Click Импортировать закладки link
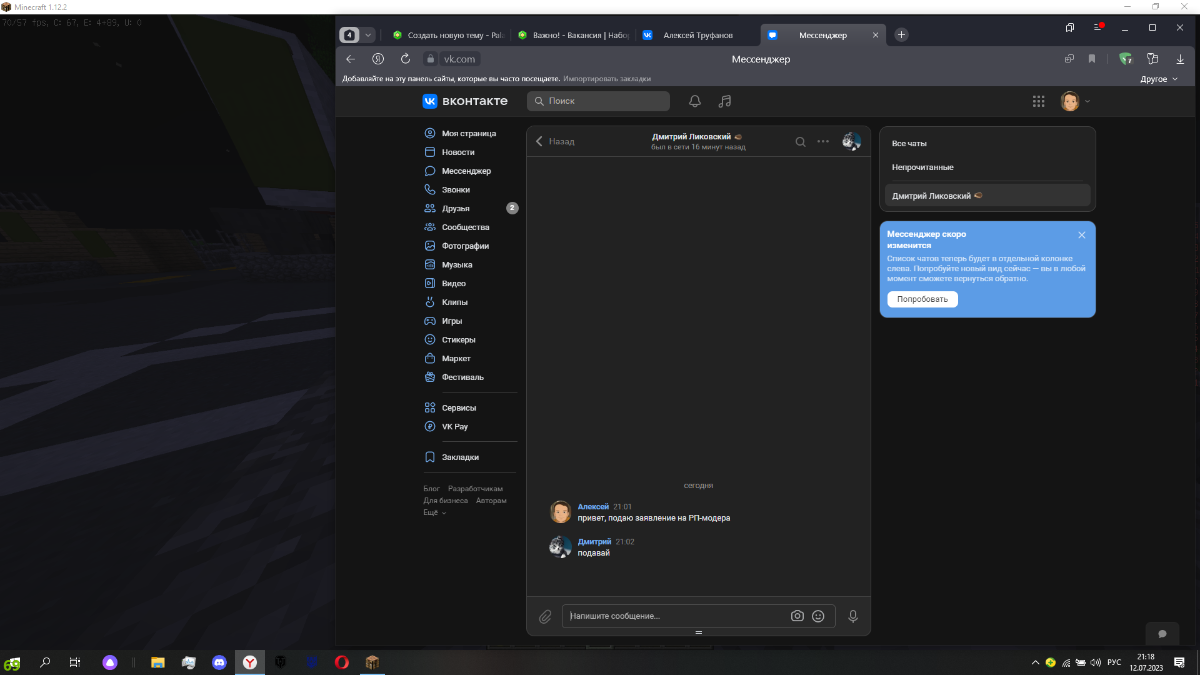This screenshot has width=1200, height=675. tap(607, 78)
